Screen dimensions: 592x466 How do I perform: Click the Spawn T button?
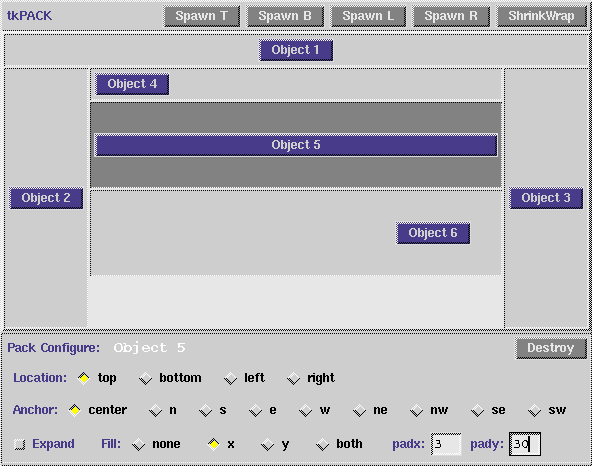click(202, 16)
